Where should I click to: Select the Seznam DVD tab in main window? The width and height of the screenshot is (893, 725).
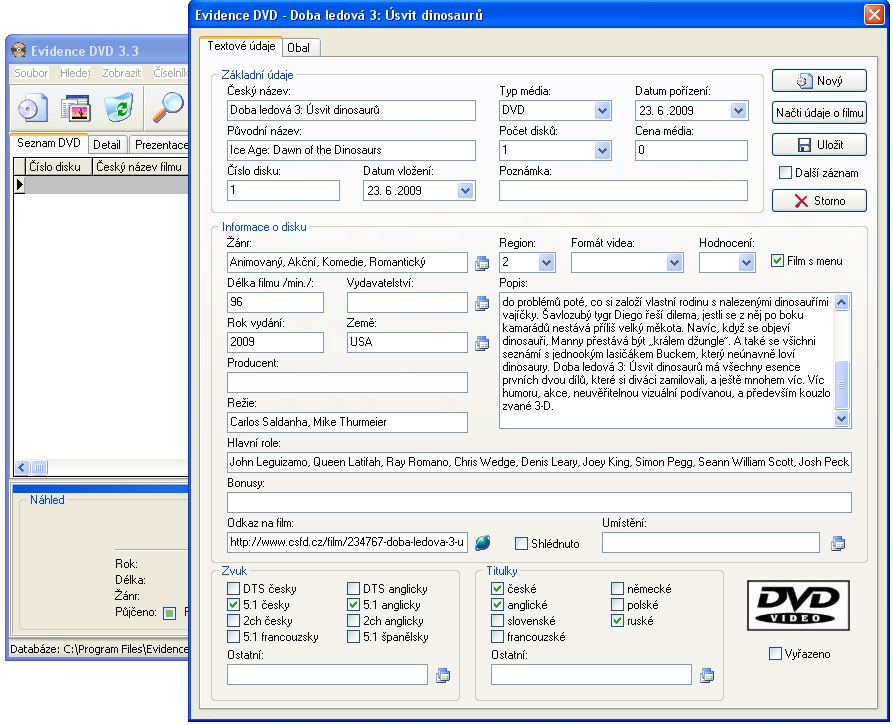[x=49, y=143]
